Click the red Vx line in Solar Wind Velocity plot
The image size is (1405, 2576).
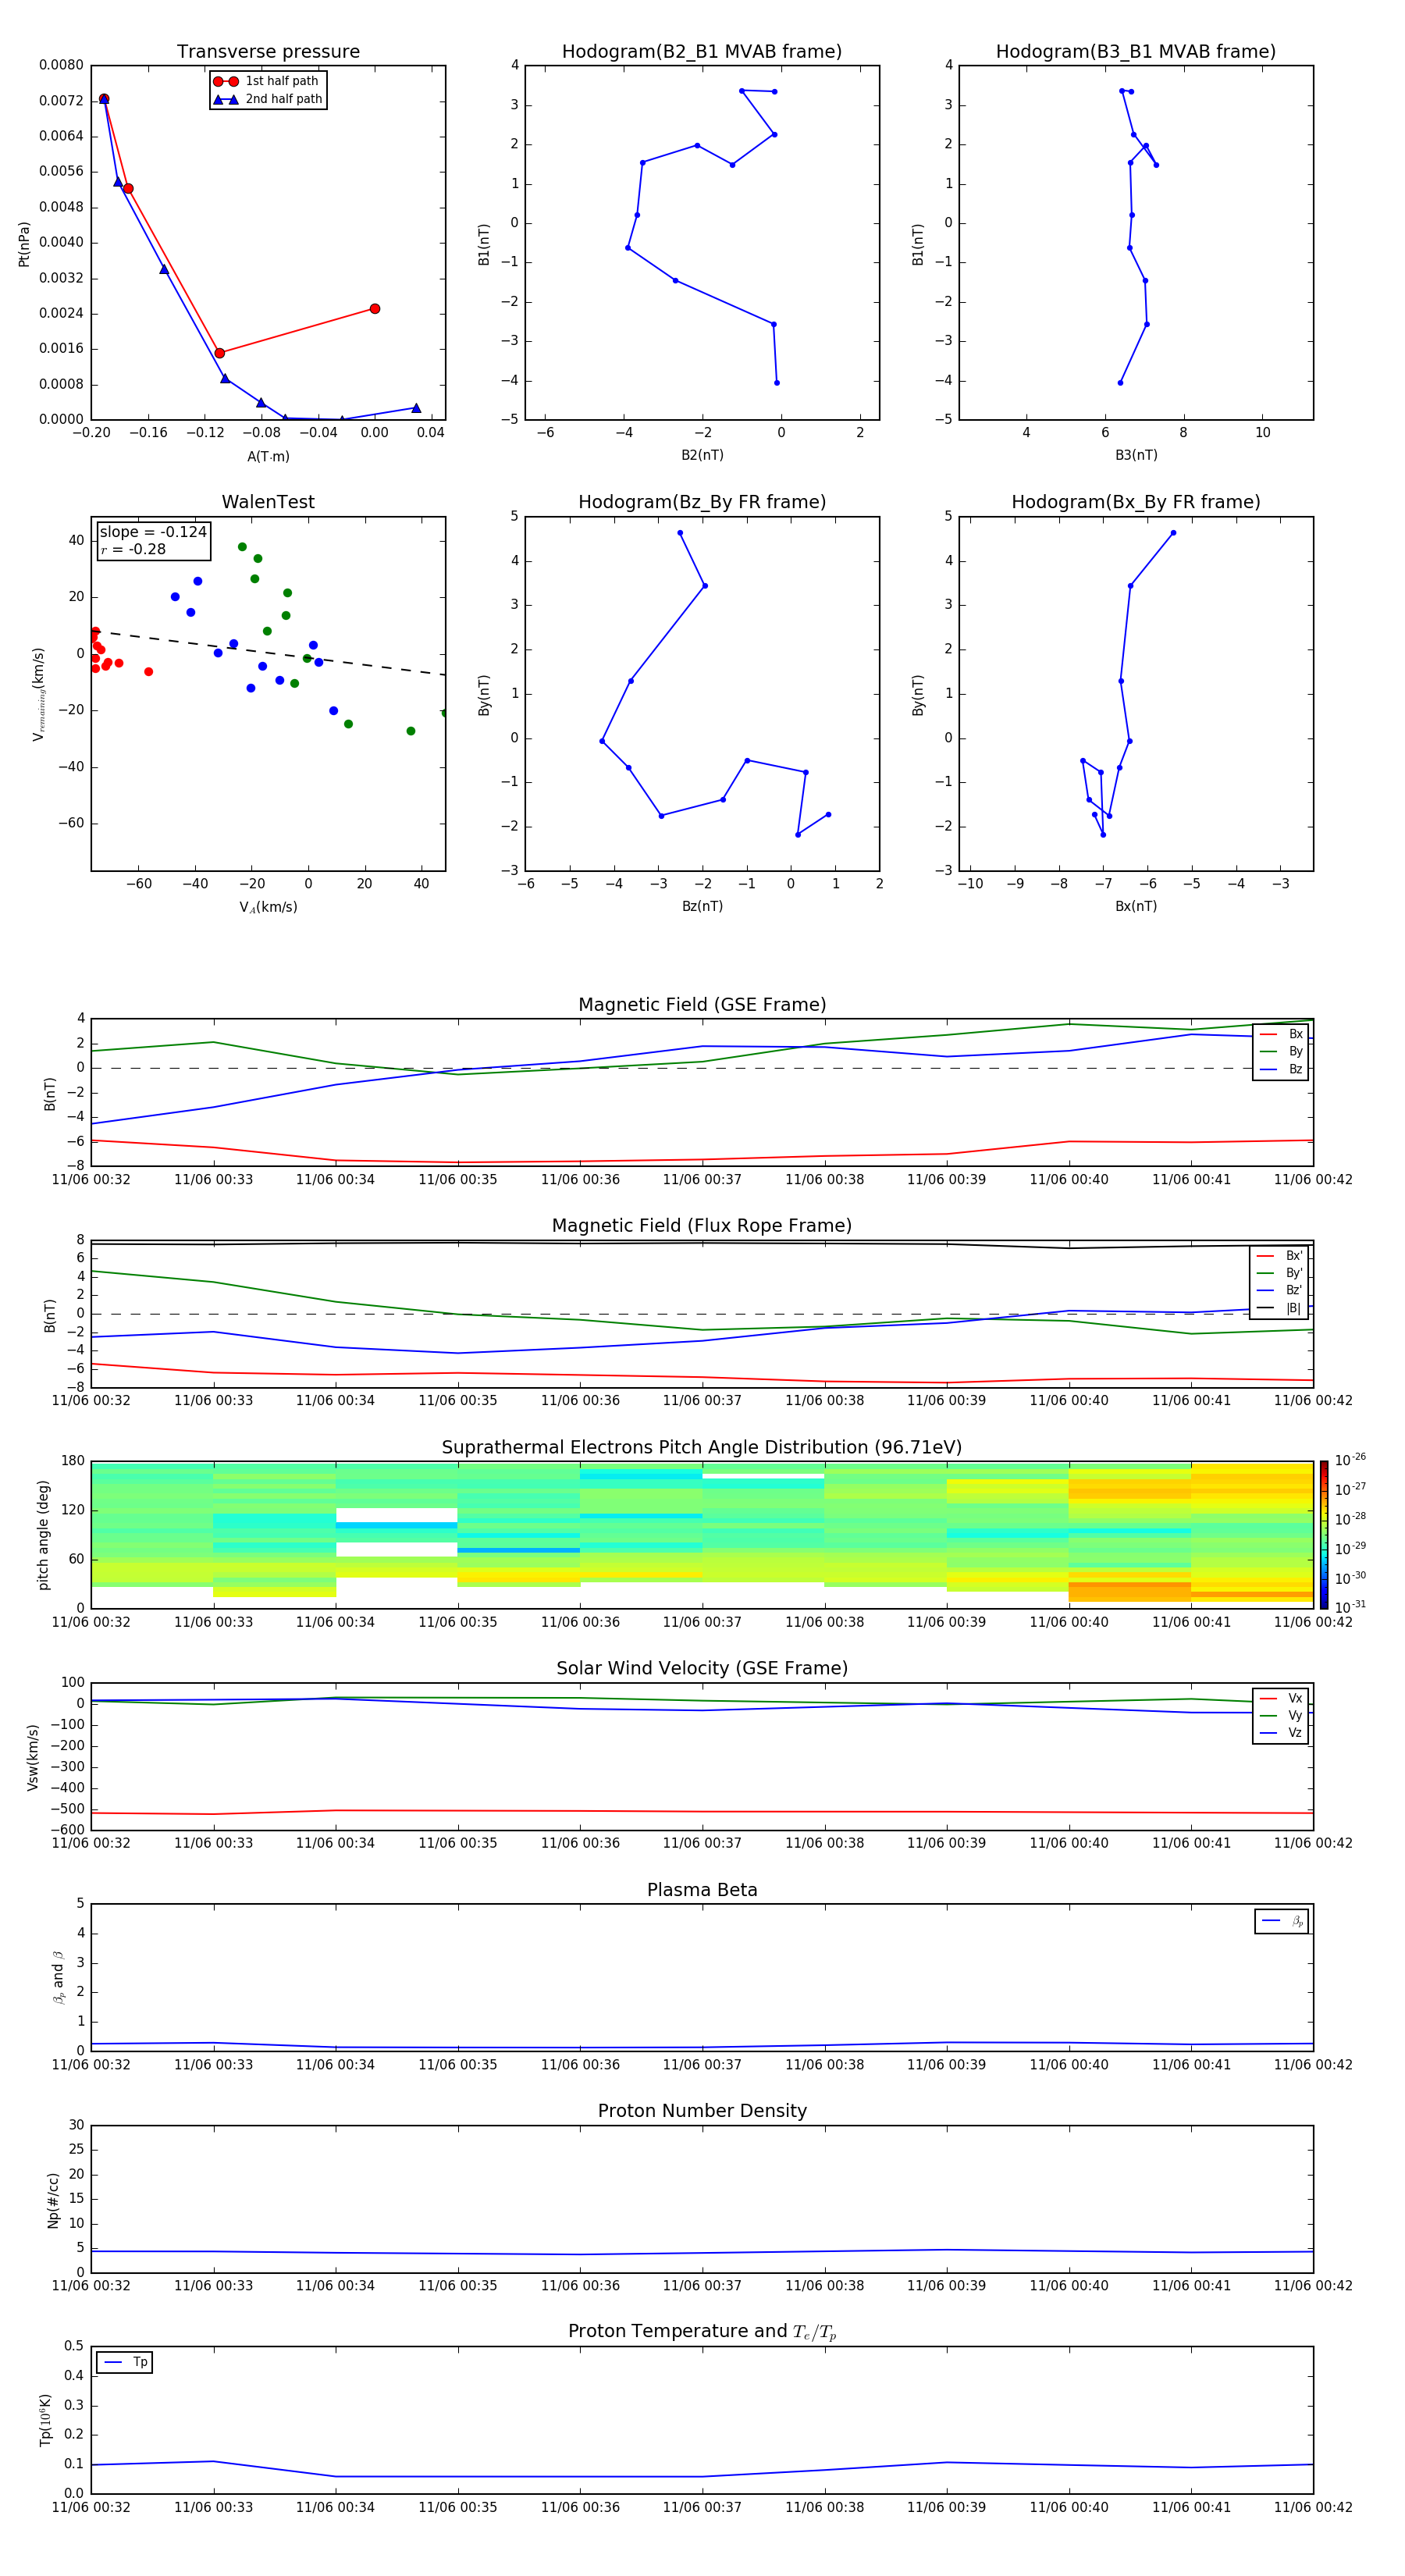click(702, 1811)
